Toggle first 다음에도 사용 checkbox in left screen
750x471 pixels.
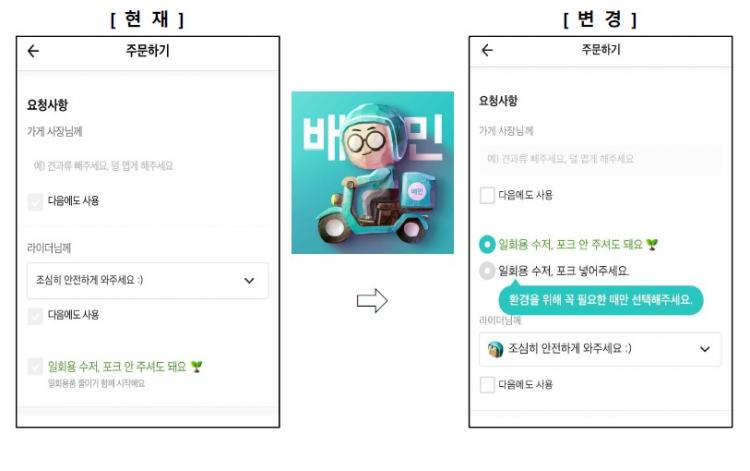click(x=35, y=201)
